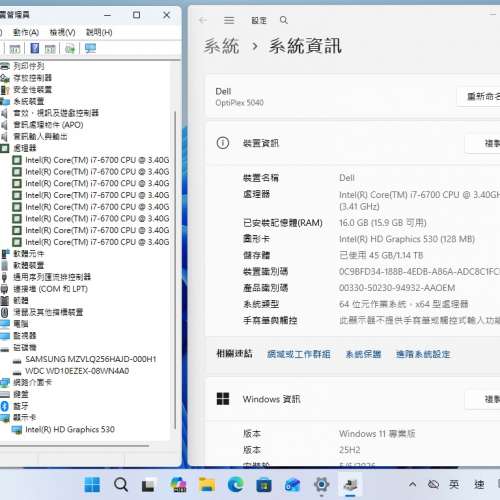Open Task View on the taskbar

click(x=148, y=485)
